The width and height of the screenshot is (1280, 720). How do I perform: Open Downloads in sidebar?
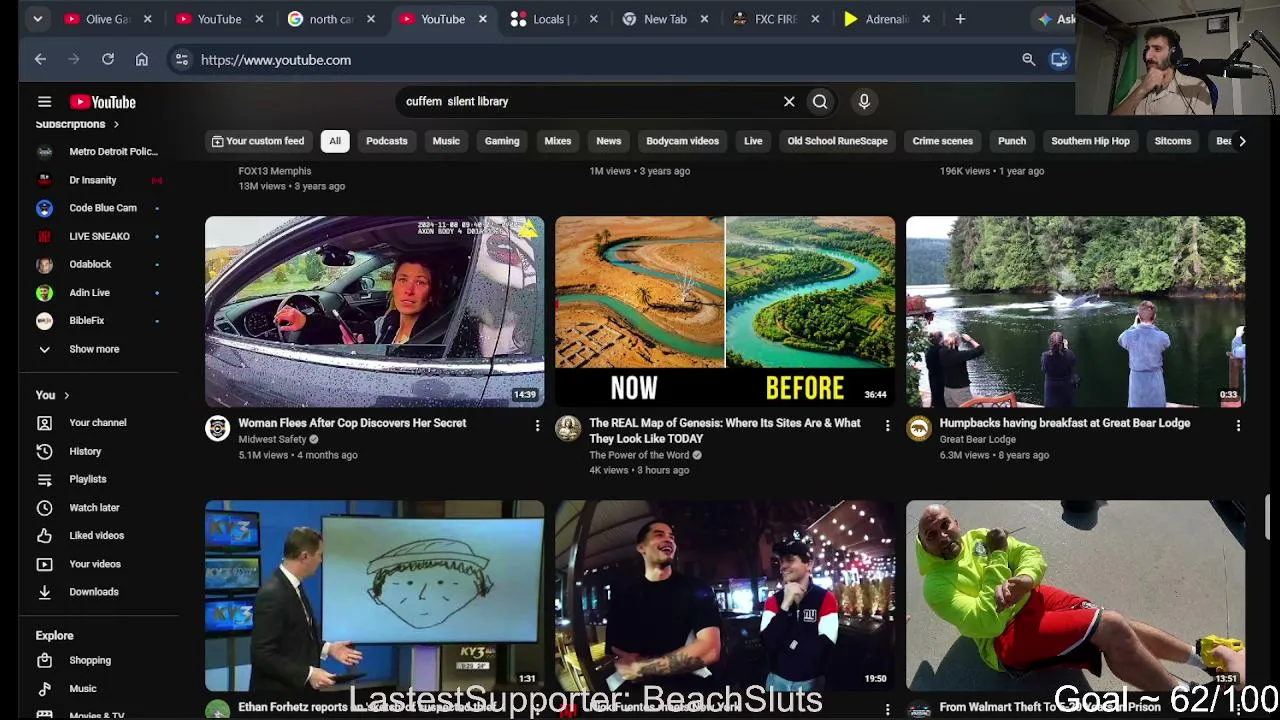click(x=94, y=592)
